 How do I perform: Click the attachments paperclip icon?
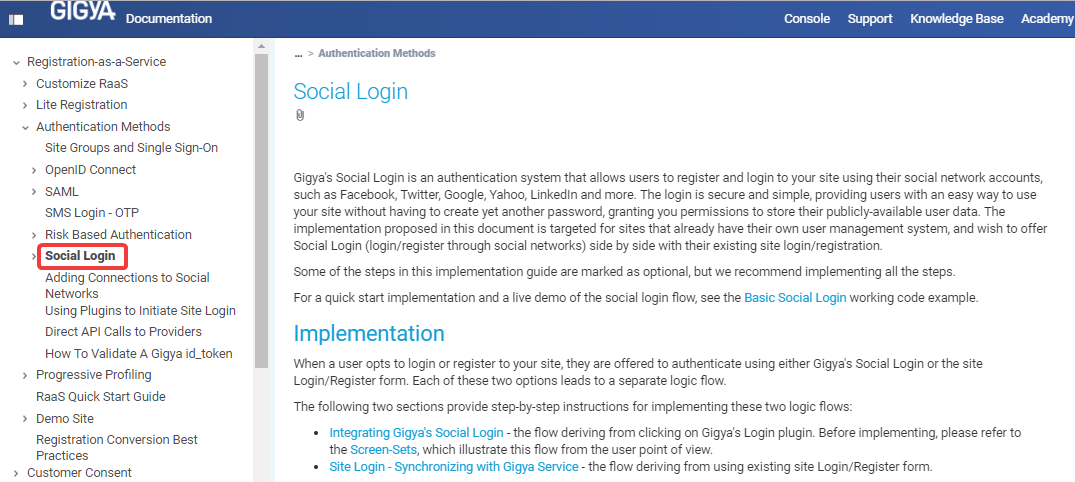tap(300, 115)
